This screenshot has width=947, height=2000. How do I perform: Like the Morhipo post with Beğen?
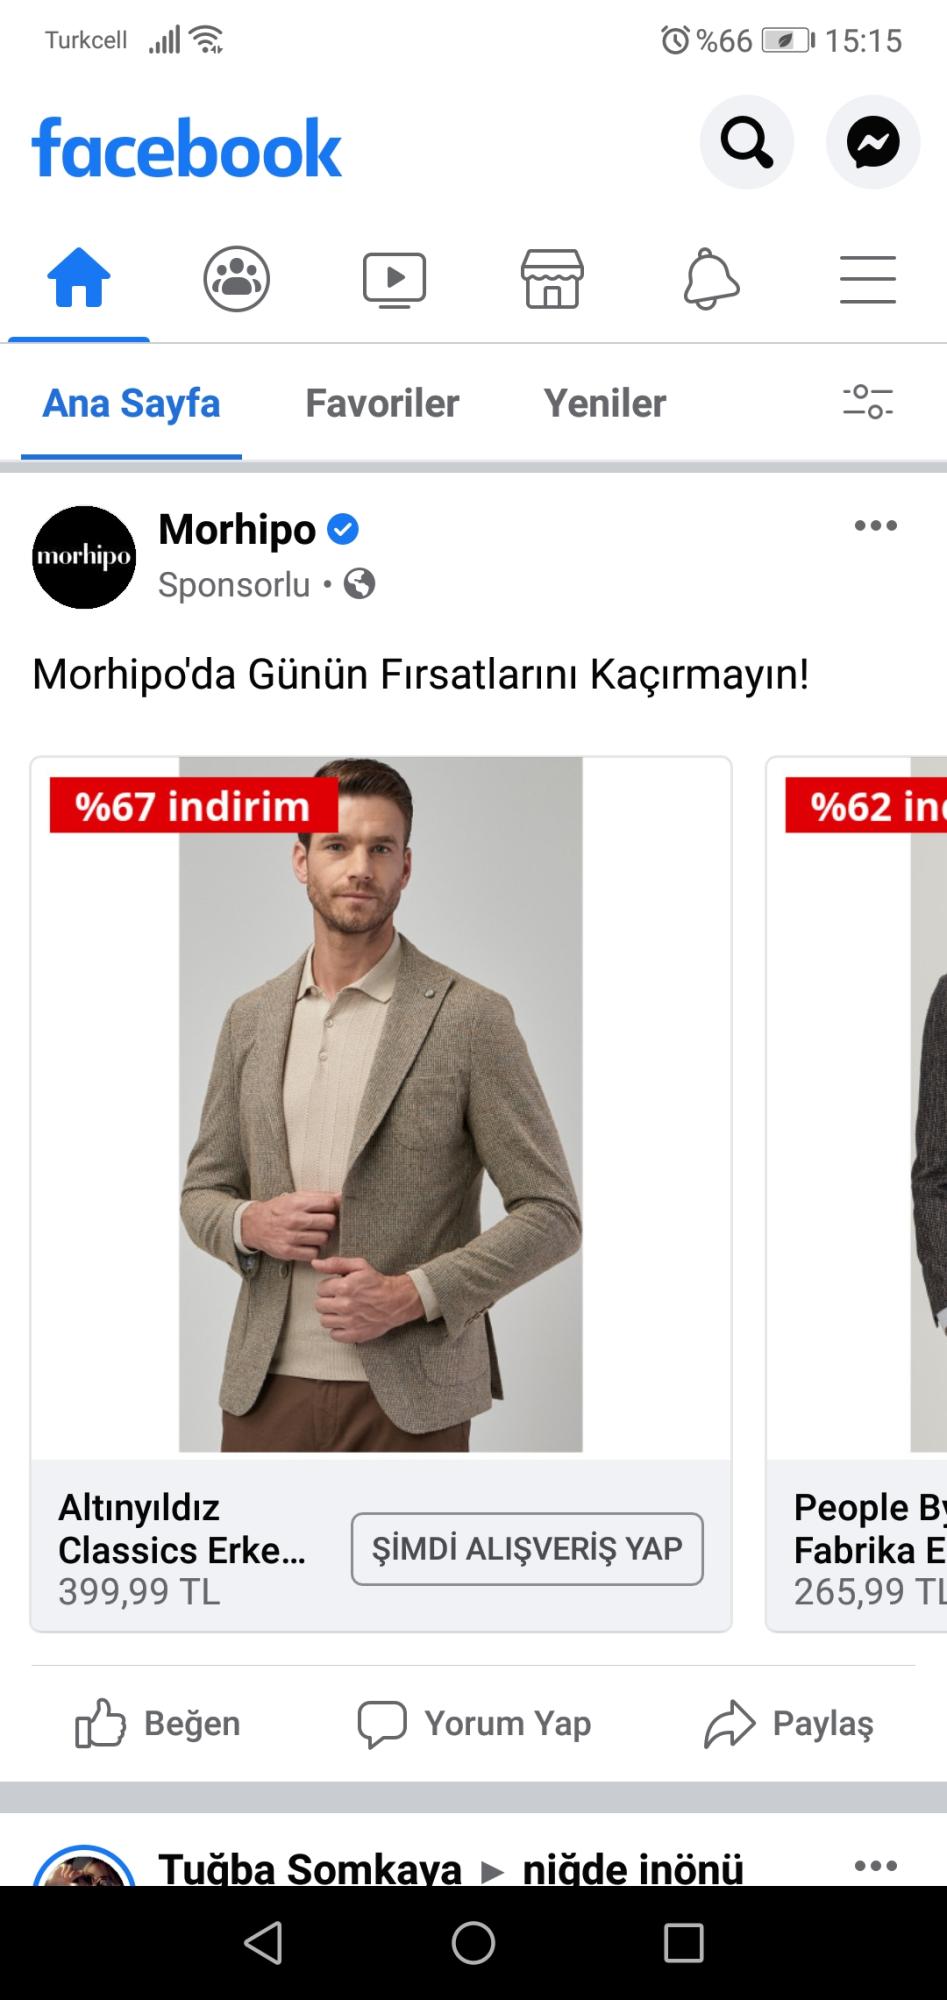(158, 1723)
